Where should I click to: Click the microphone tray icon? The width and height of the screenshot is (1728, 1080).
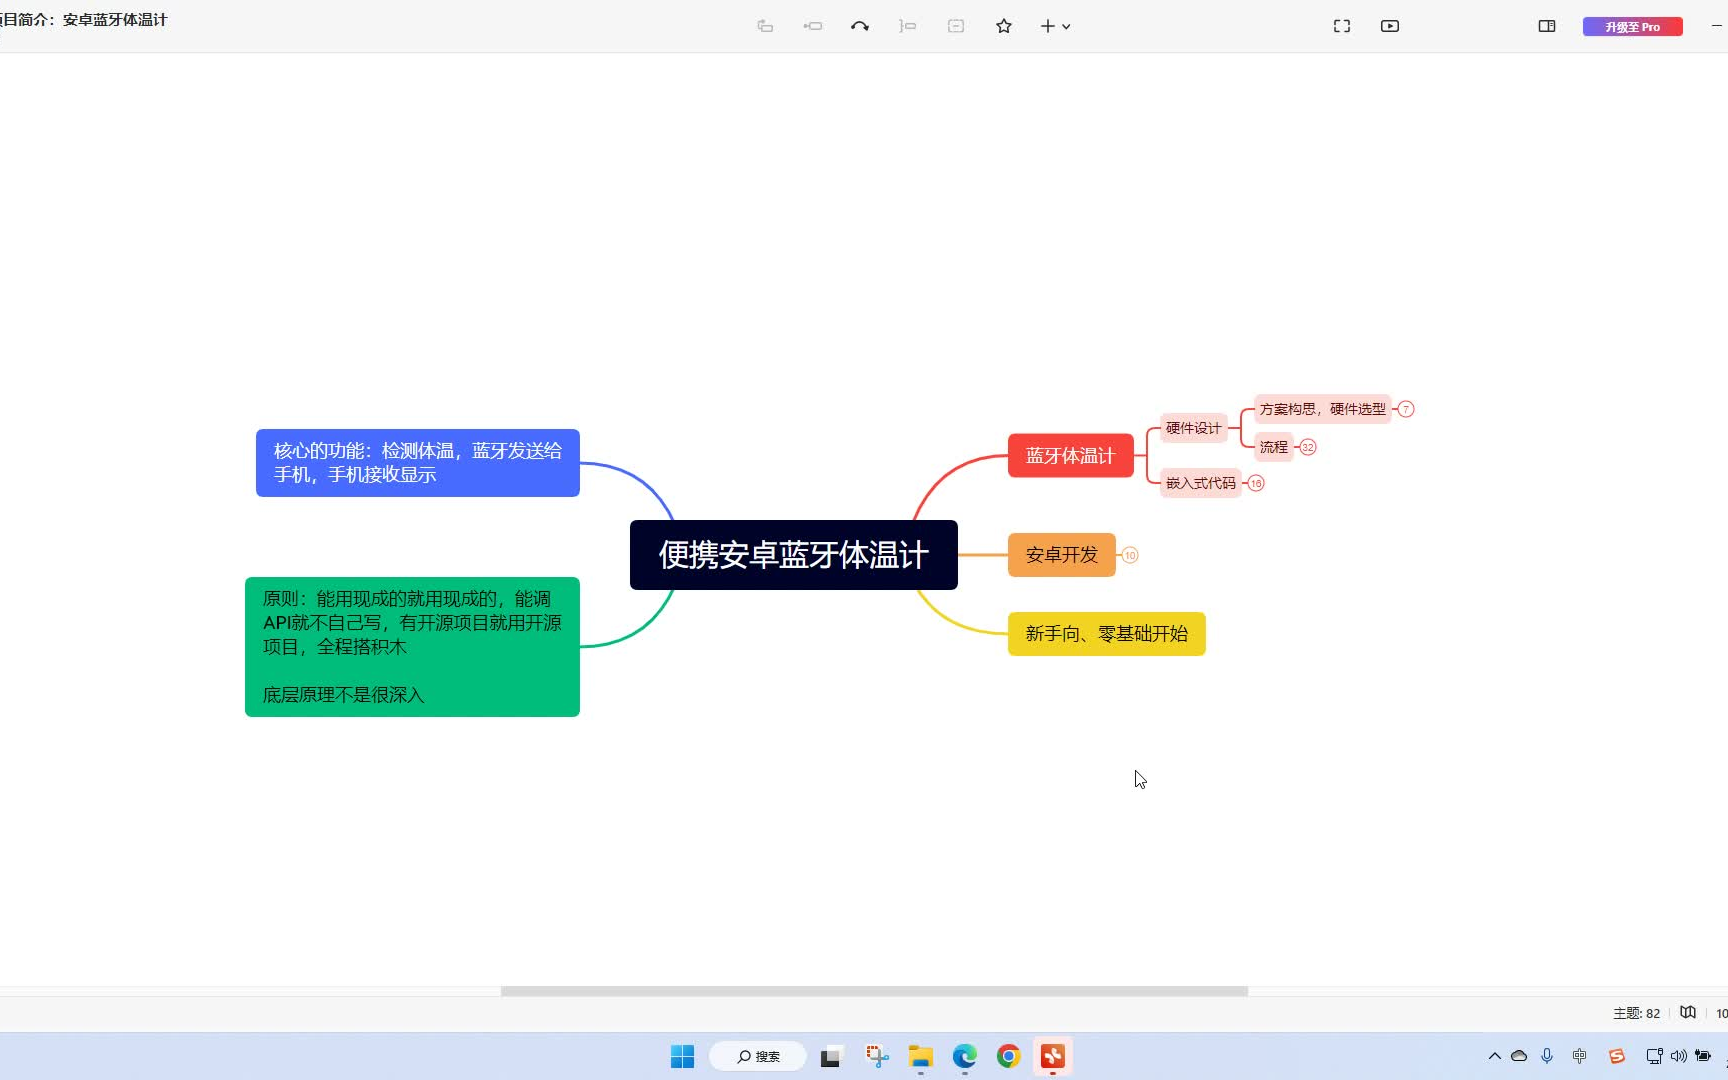coord(1547,1056)
